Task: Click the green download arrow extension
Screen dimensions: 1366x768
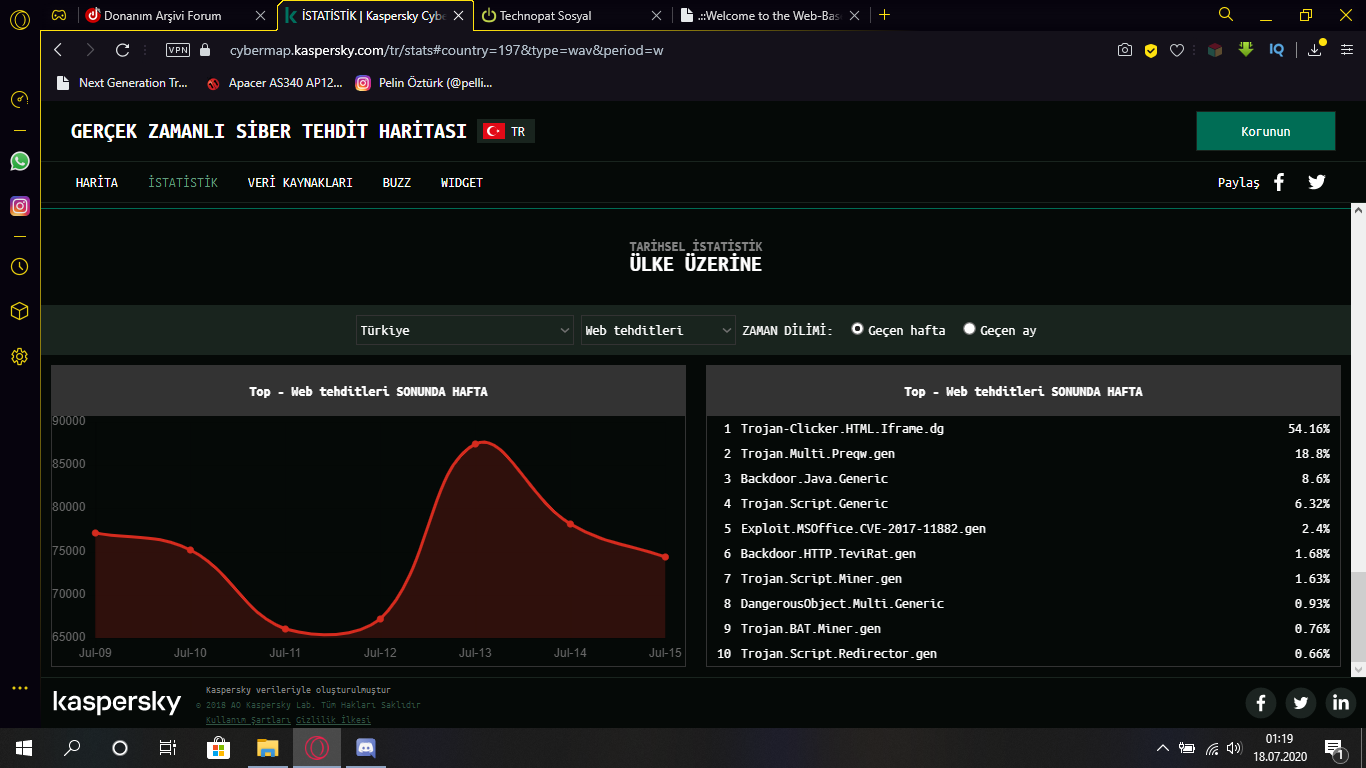Action: click(x=1246, y=49)
